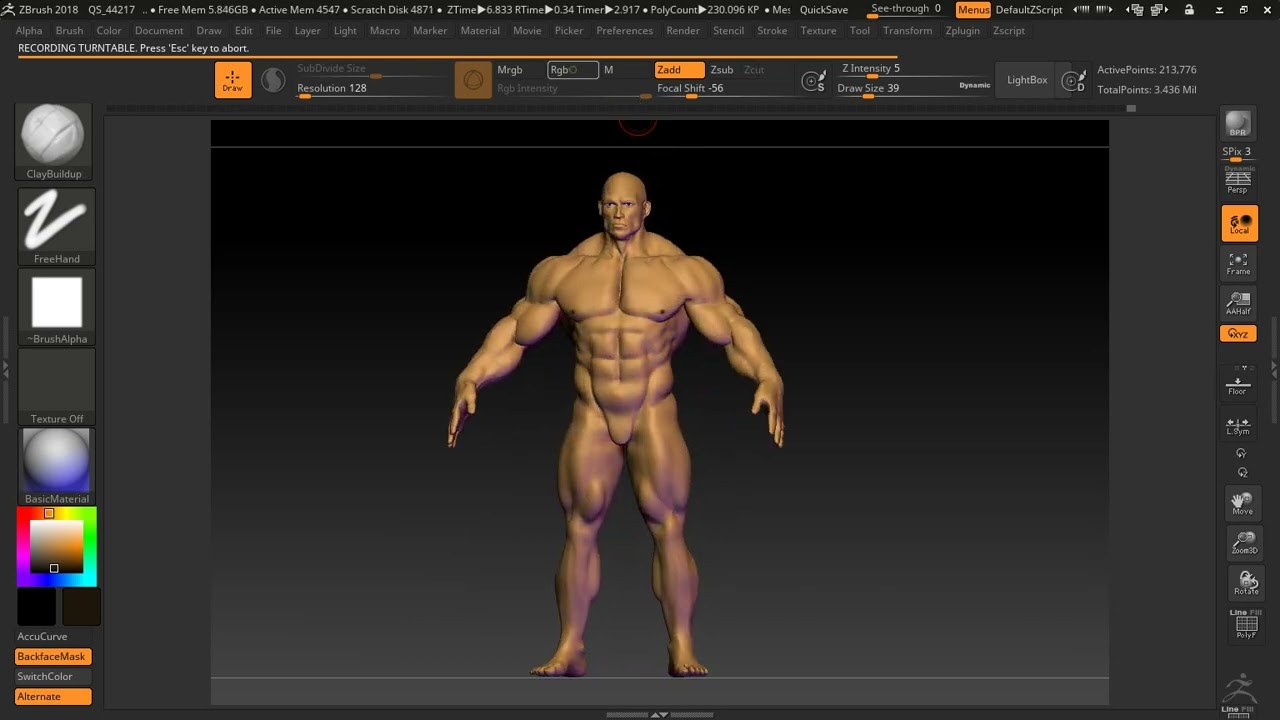Open the FreeHand stroke picker
The height and width of the screenshot is (720, 1280).
coord(56,227)
